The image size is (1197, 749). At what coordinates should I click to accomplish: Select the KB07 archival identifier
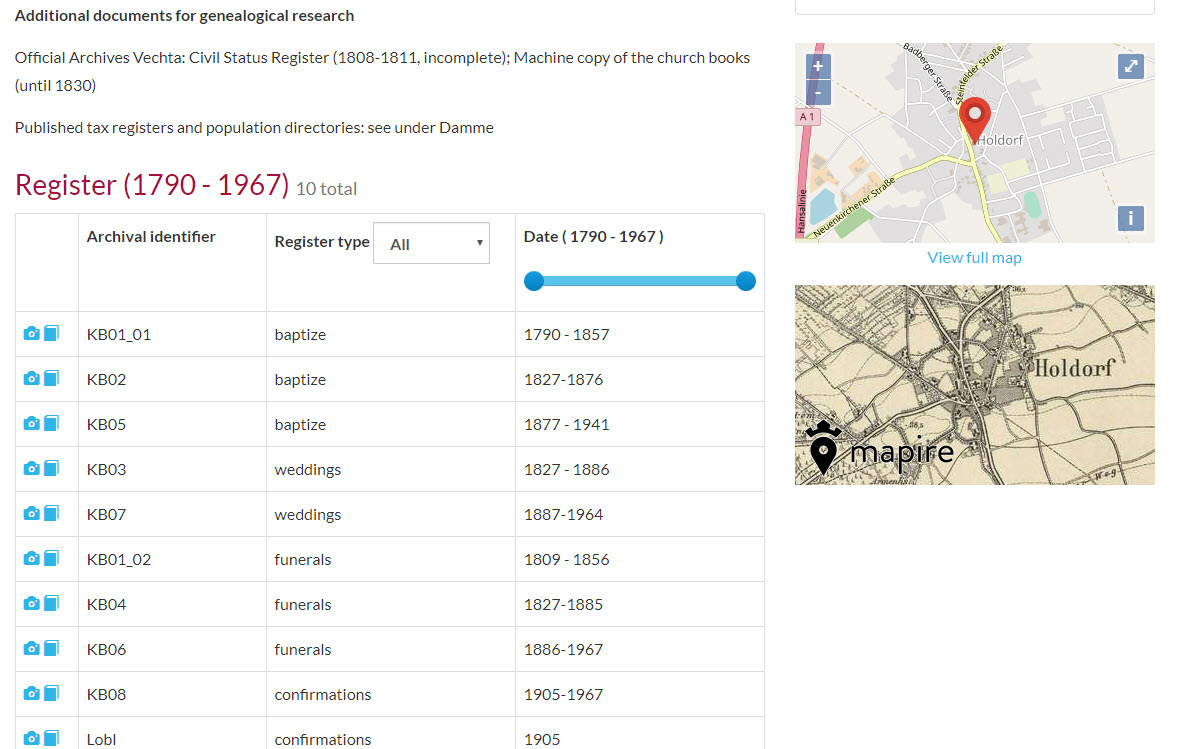[x=106, y=515]
